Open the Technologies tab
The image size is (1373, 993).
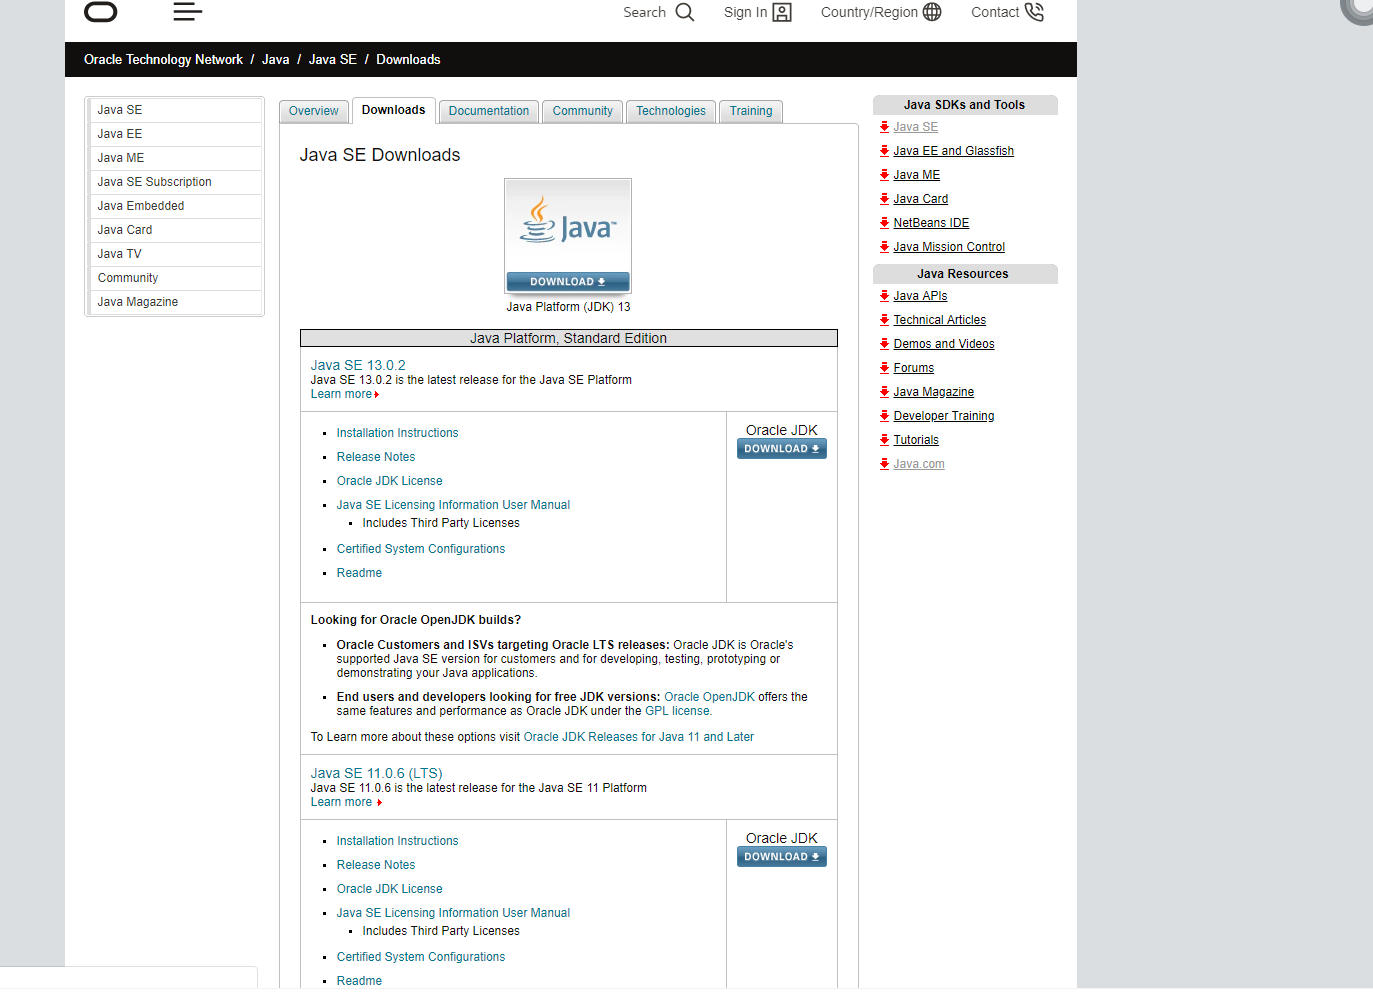coord(670,111)
